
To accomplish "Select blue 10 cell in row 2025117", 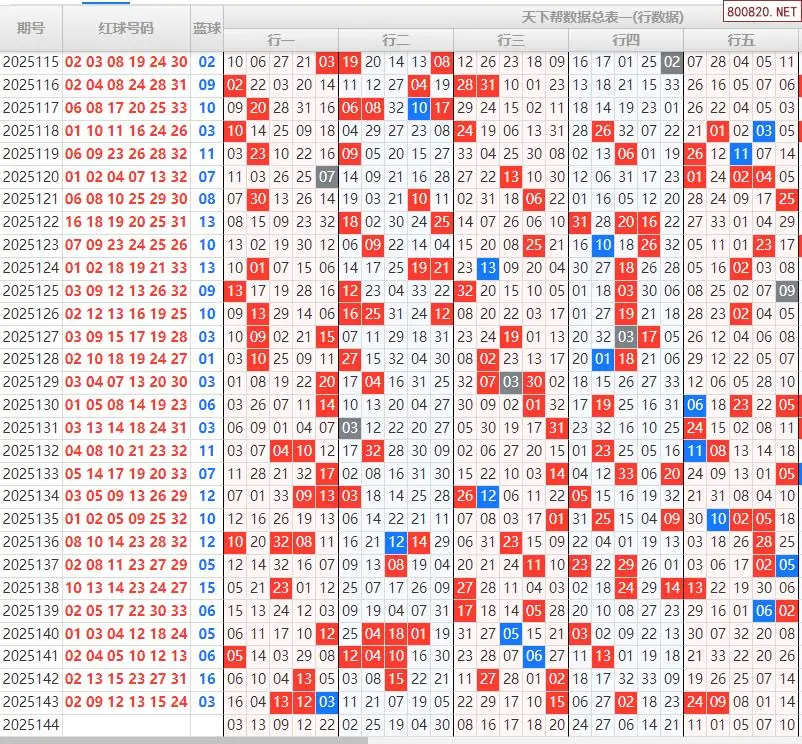I will [x=419, y=108].
